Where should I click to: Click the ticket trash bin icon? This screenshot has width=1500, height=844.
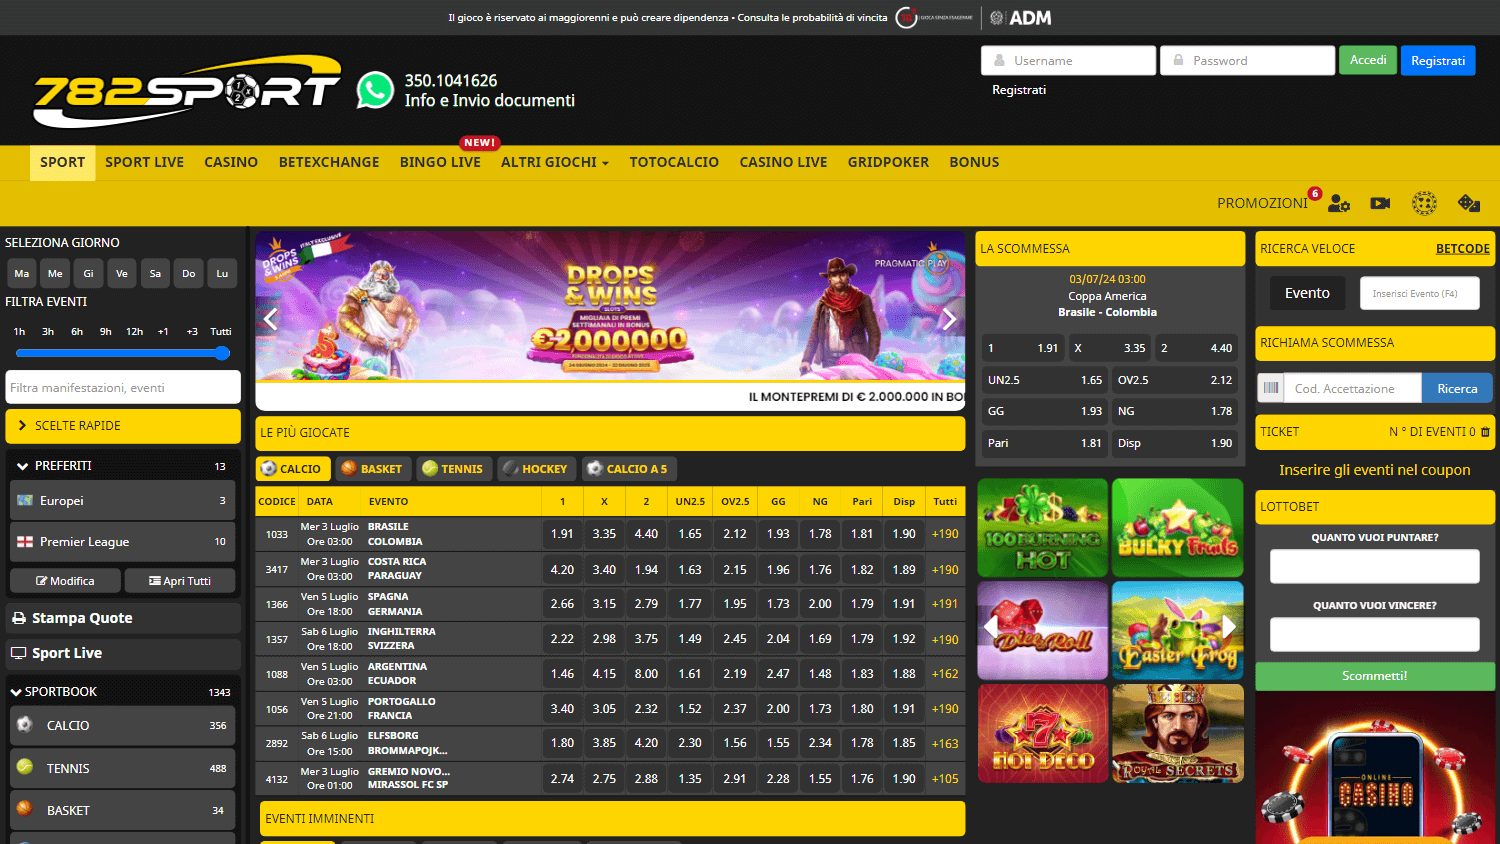[1485, 432]
